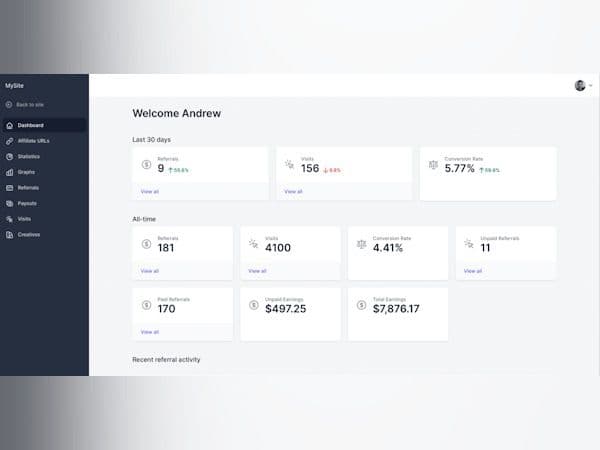600x450 pixels.
Task: Click the $497.25 Unpaid Earnings value
Action: click(285, 309)
